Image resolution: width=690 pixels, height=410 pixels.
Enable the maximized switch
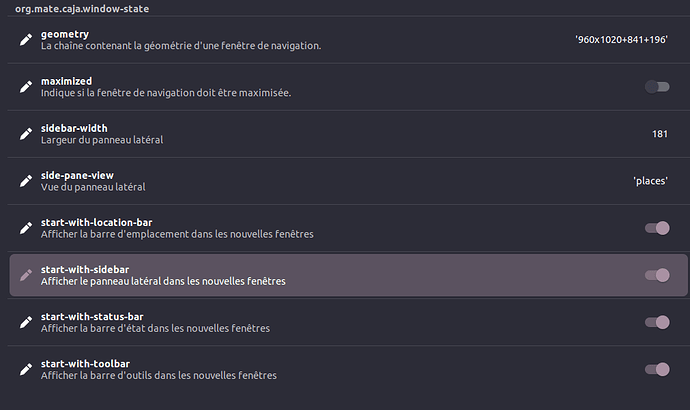click(657, 87)
